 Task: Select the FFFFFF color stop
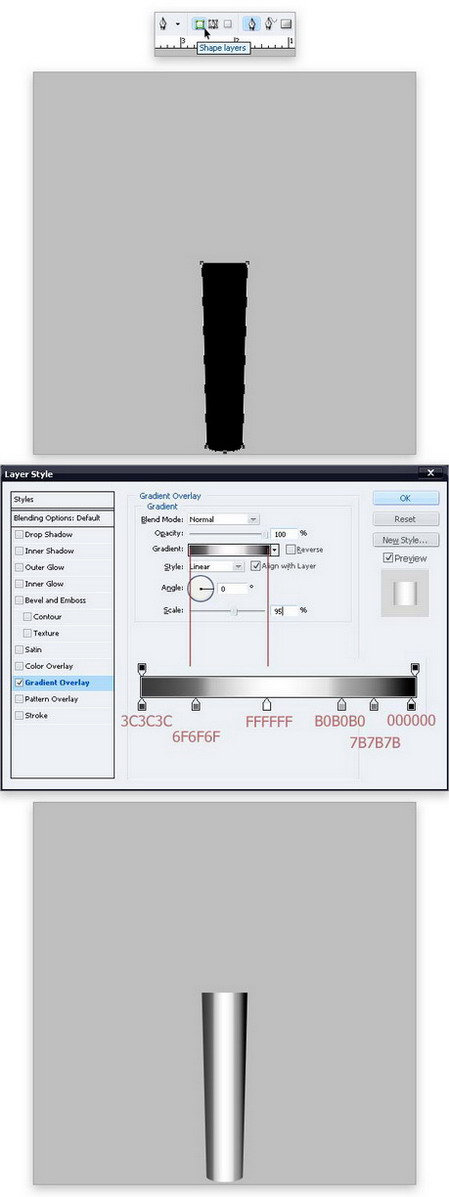tap(266, 704)
